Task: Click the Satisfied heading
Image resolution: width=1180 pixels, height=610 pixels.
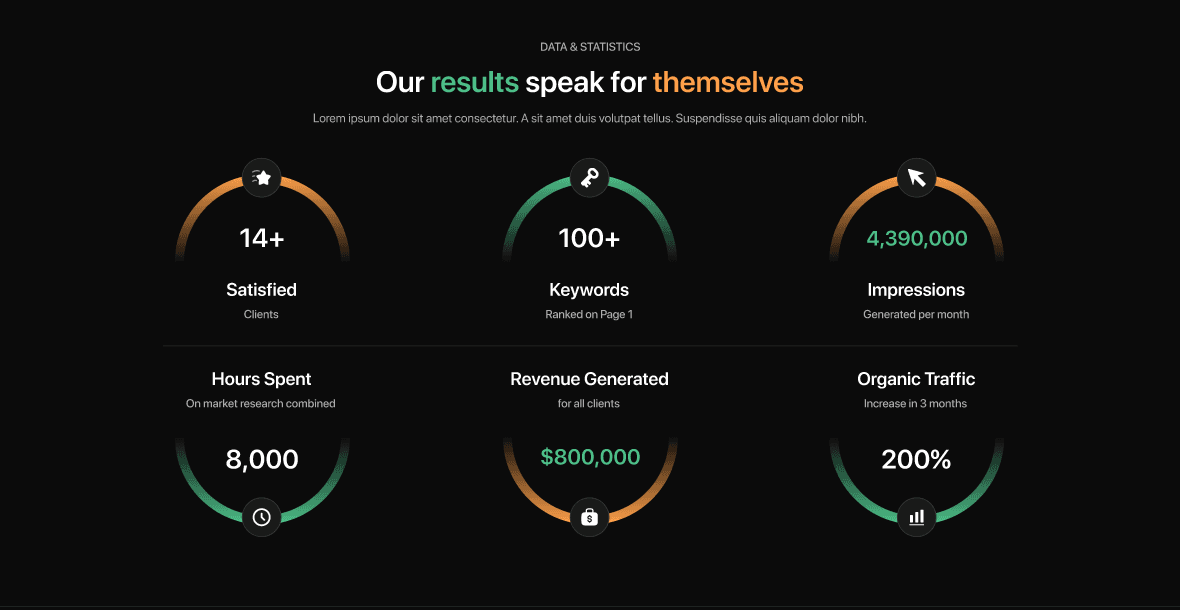Action: coord(262,290)
